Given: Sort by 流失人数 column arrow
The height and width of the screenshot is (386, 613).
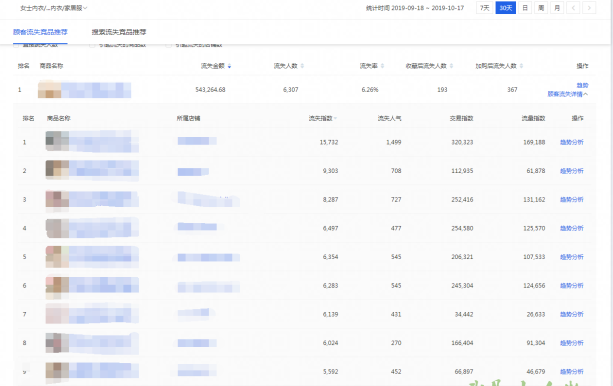Looking at the screenshot, I should click(x=302, y=66).
